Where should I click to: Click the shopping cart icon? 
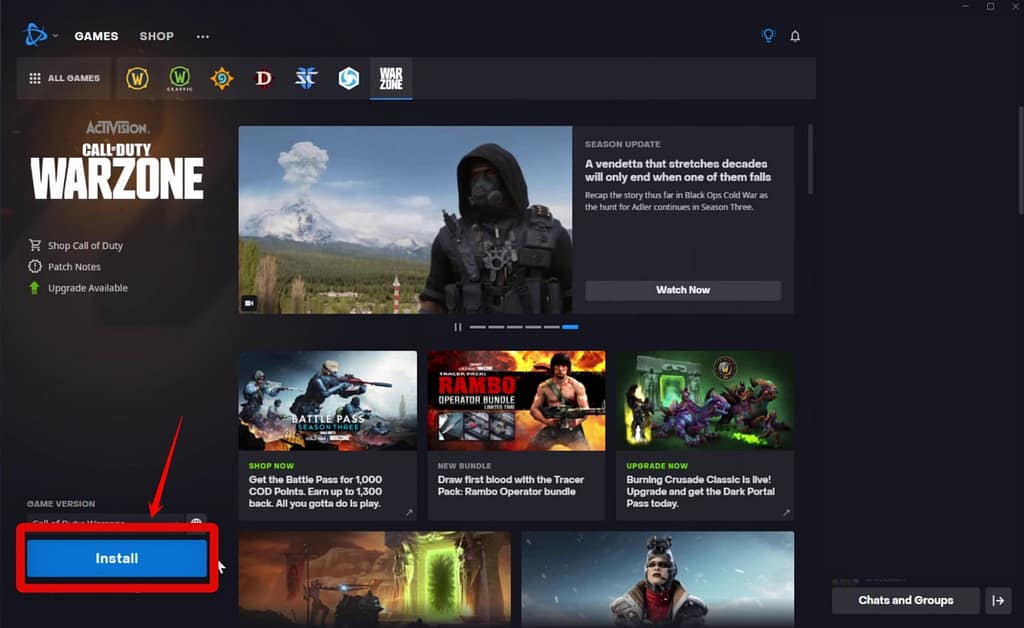pos(35,245)
